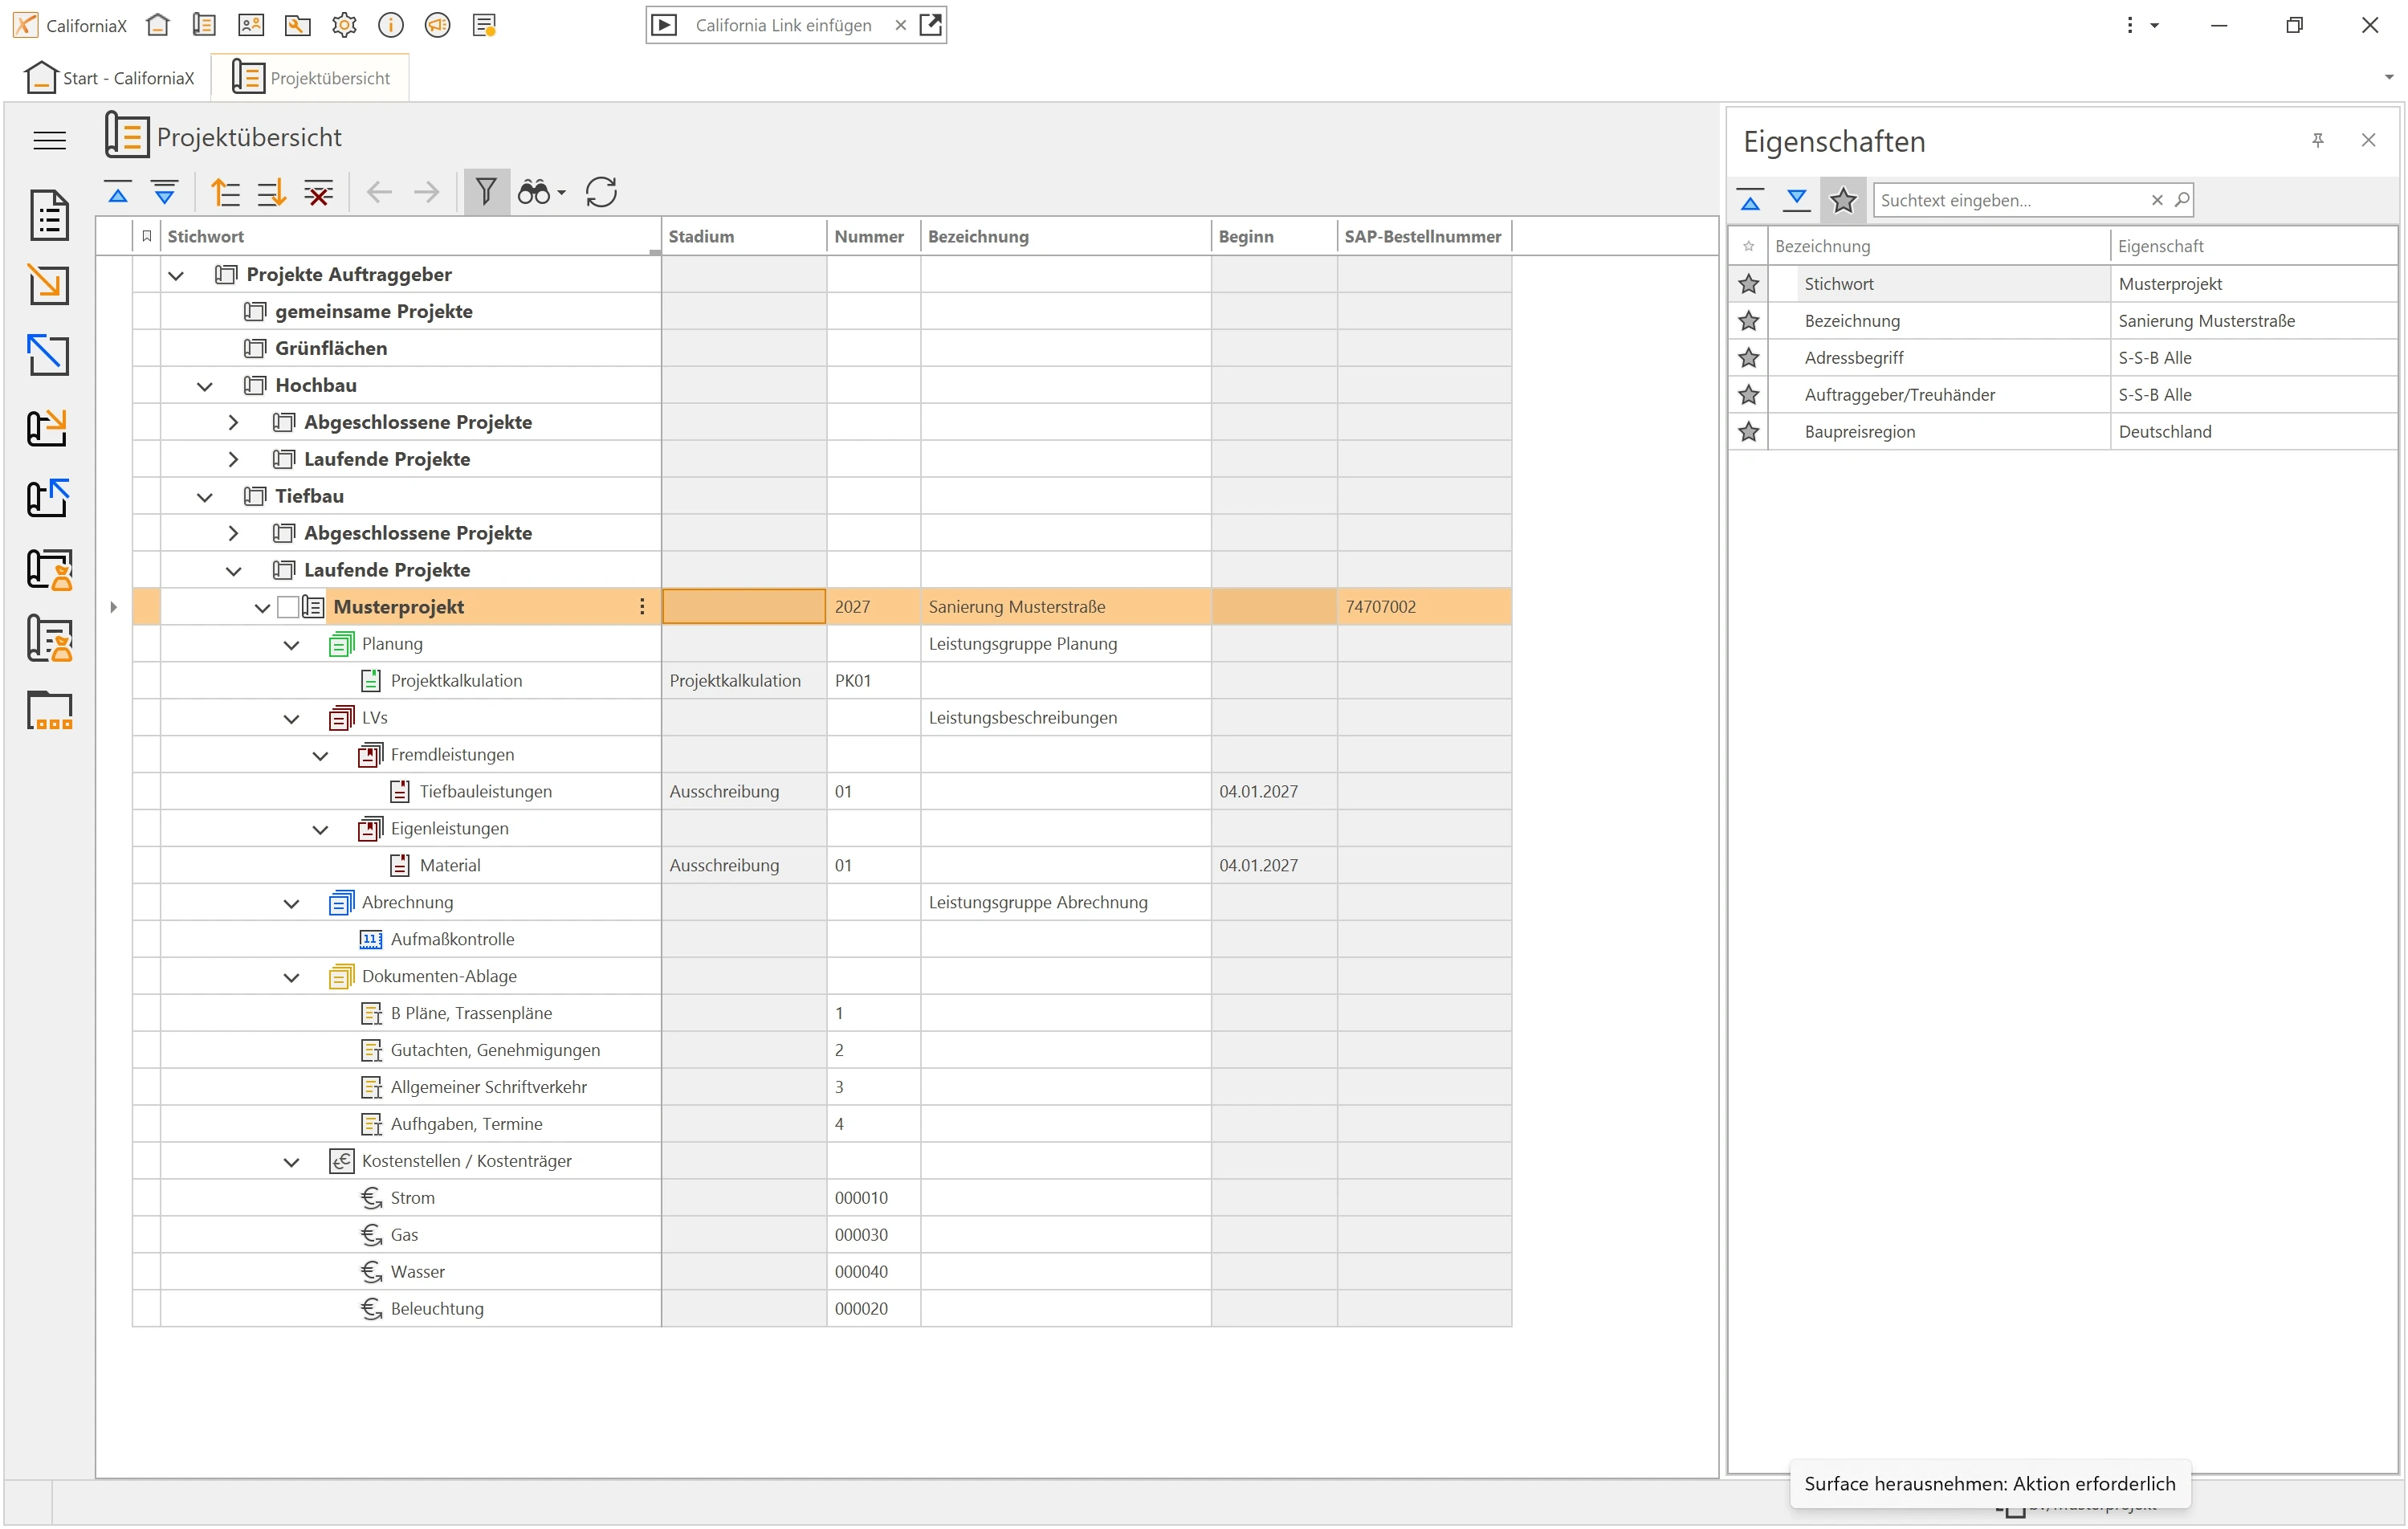
Task: Toggle favorite star for Stichwort property
Action: click(x=1748, y=284)
